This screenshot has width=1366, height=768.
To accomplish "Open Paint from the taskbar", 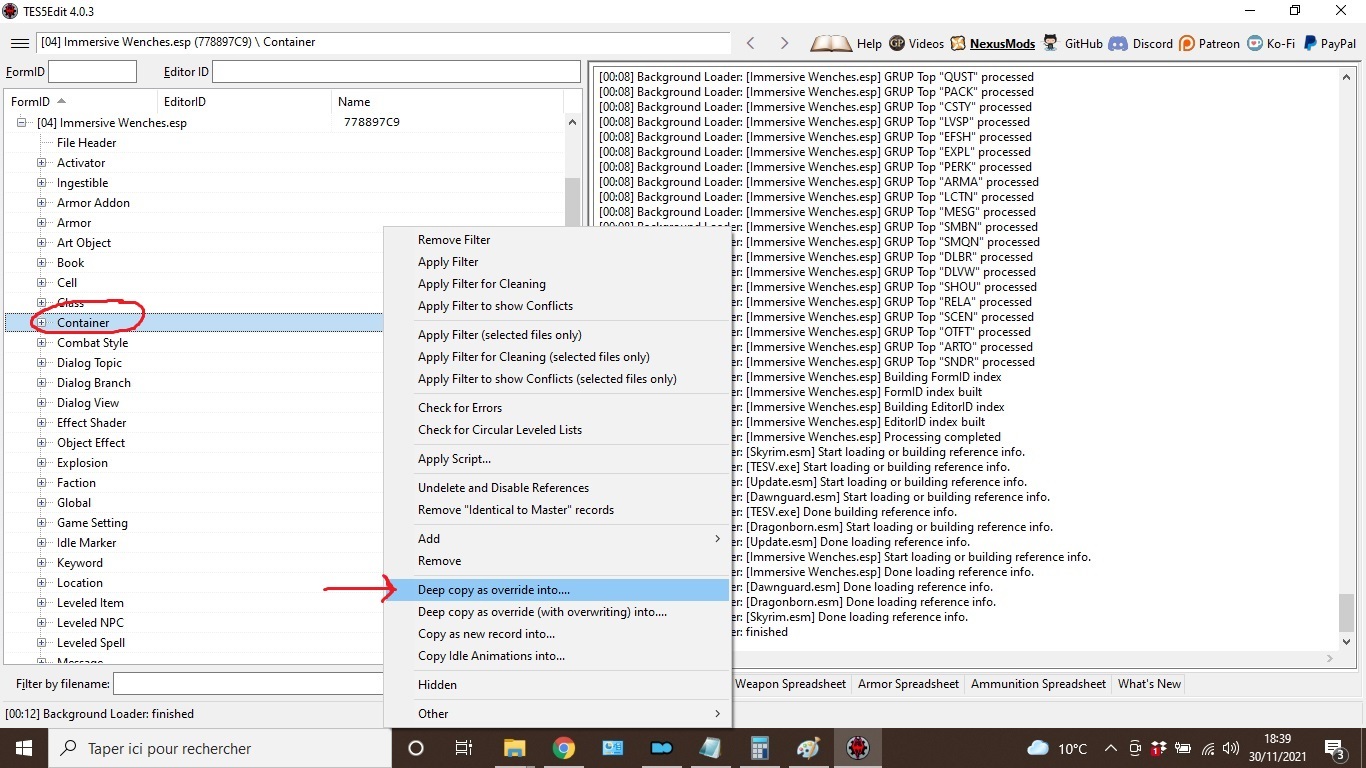I will (809, 748).
